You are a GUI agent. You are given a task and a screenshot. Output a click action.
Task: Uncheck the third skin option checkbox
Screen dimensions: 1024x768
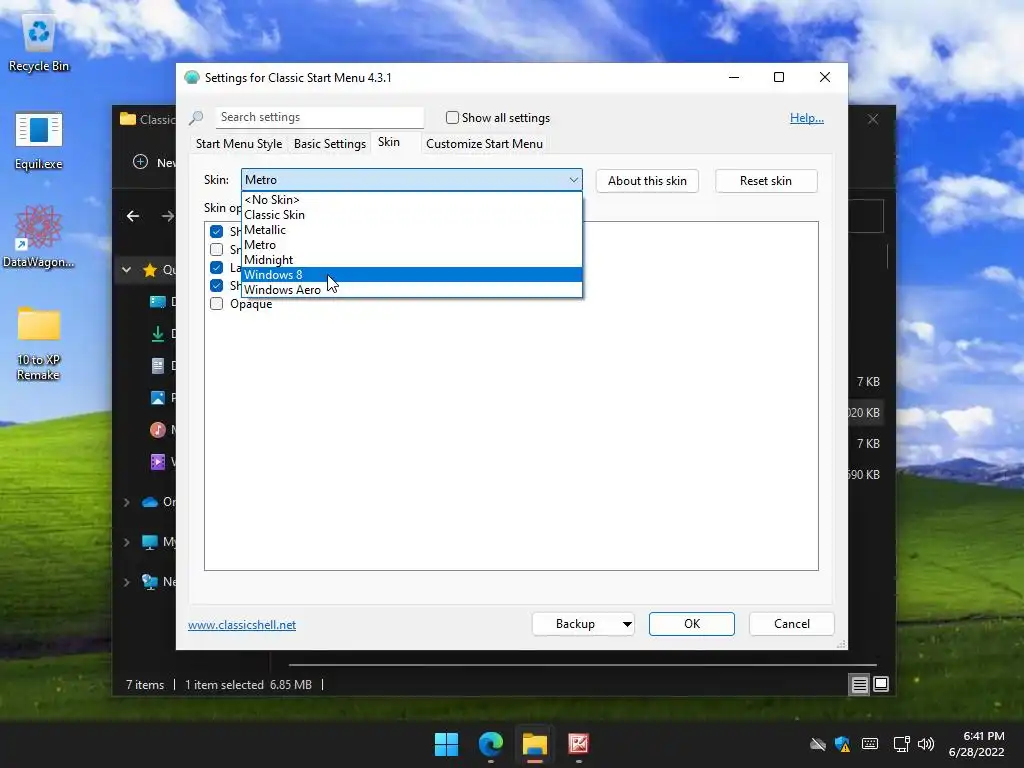click(x=217, y=267)
